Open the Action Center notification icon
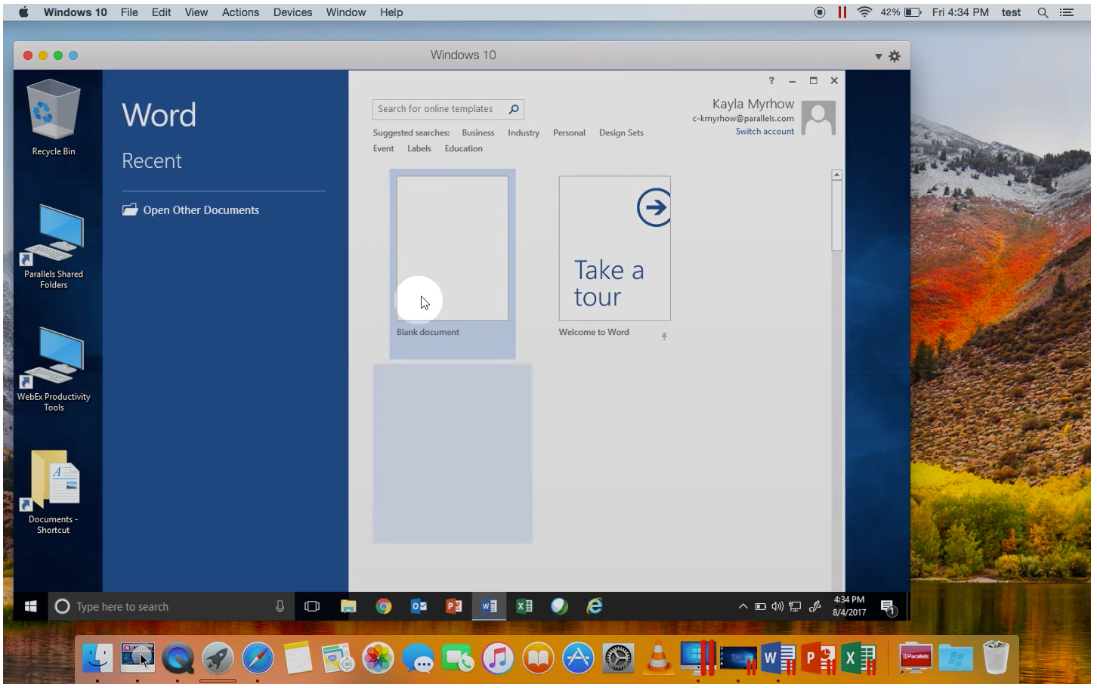The image size is (1097, 688). tap(888, 607)
